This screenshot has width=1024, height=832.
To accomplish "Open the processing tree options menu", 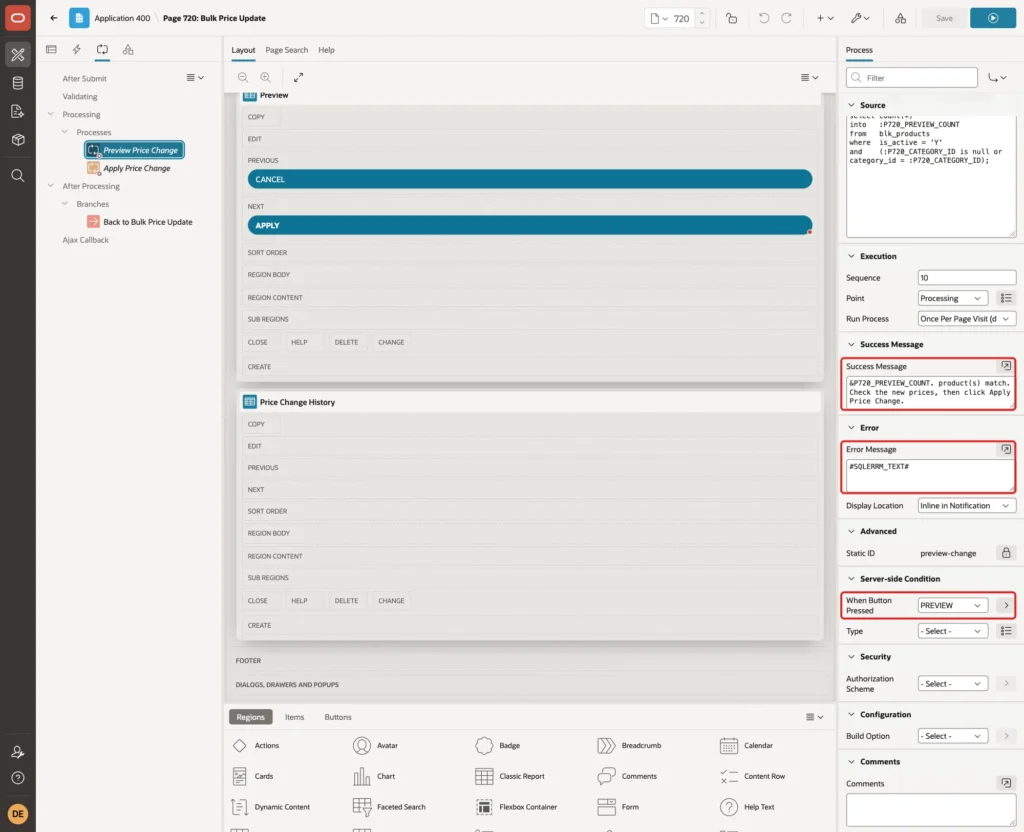I will tap(195, 78).
